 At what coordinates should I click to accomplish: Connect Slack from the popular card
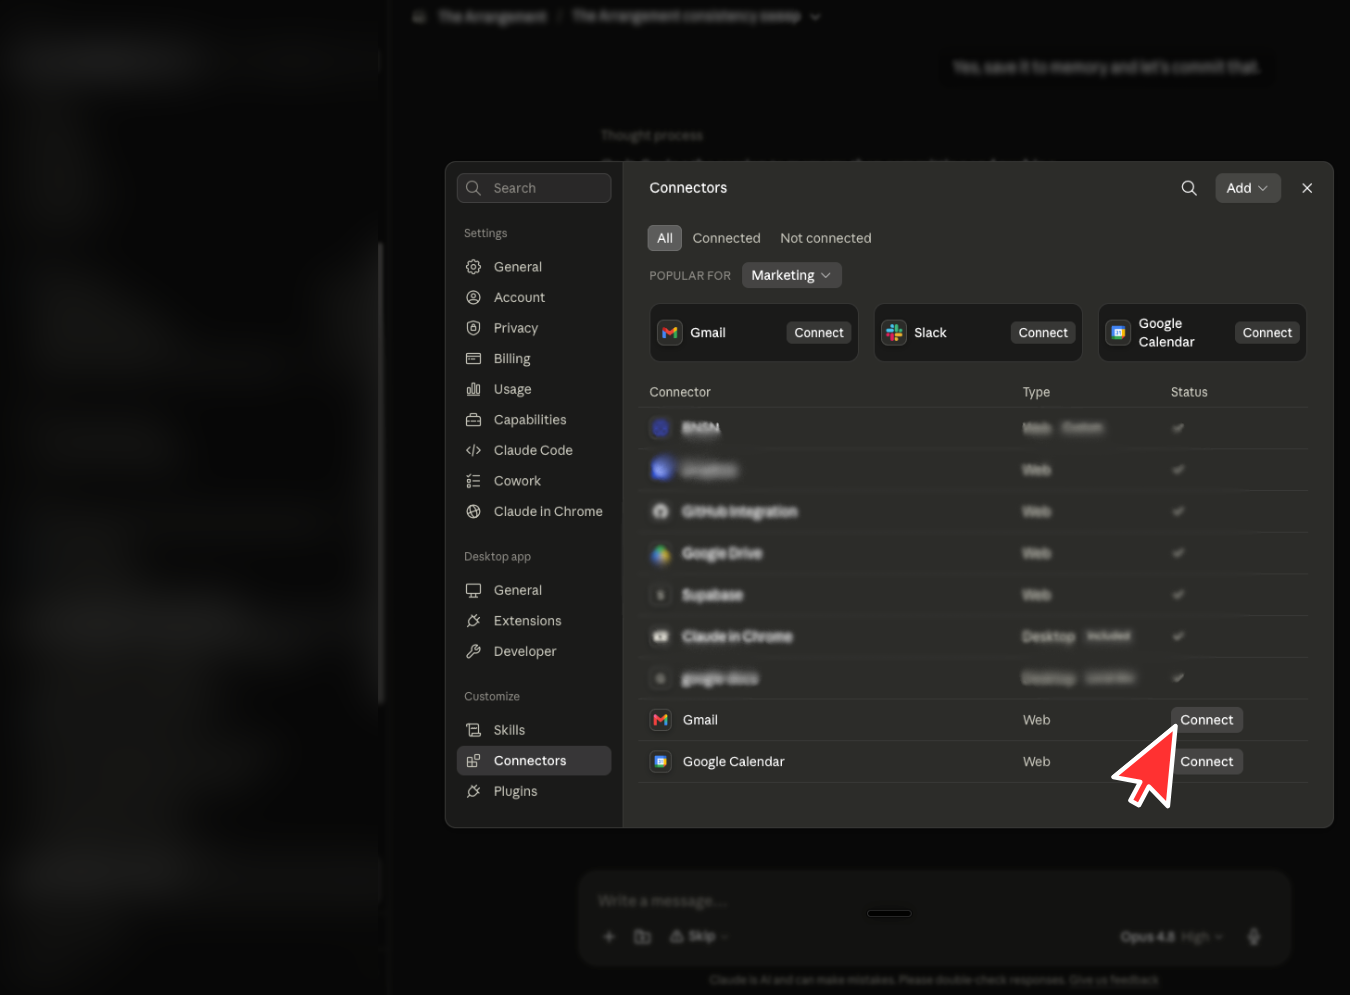click(1043, 333)
